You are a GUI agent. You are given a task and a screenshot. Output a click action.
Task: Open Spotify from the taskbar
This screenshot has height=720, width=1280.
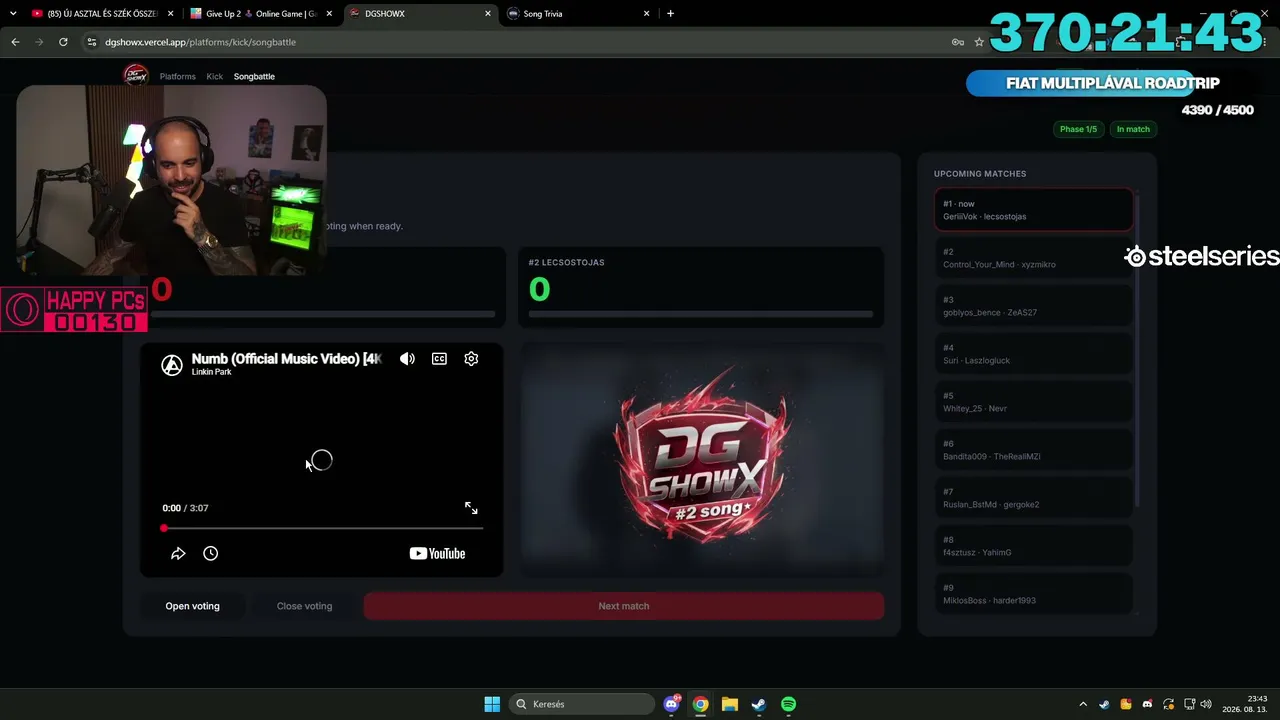788,704
